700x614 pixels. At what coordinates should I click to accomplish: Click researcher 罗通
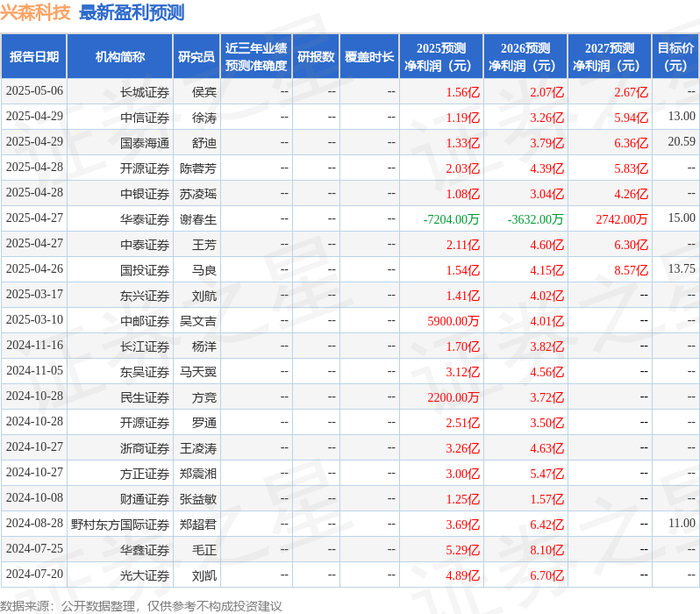pos(204,423)
